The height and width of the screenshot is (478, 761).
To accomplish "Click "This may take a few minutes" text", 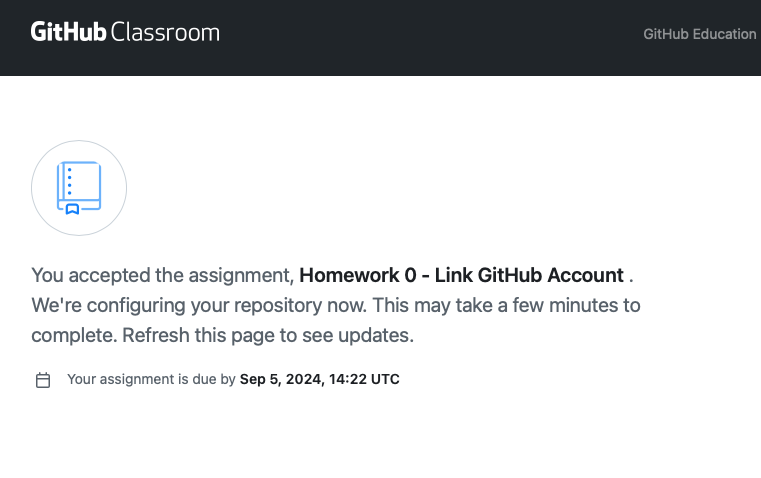I will point(520,305).
